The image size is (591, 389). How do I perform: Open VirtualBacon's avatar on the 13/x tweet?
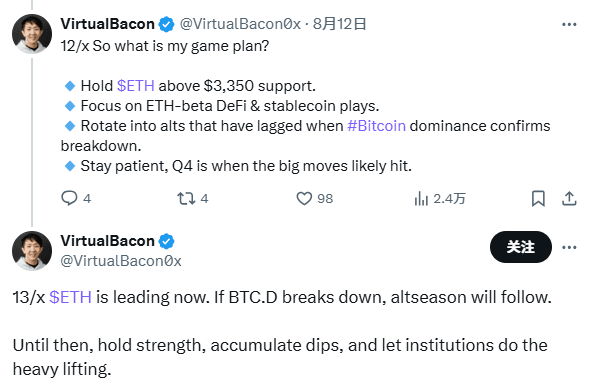(x=32, y=251)
